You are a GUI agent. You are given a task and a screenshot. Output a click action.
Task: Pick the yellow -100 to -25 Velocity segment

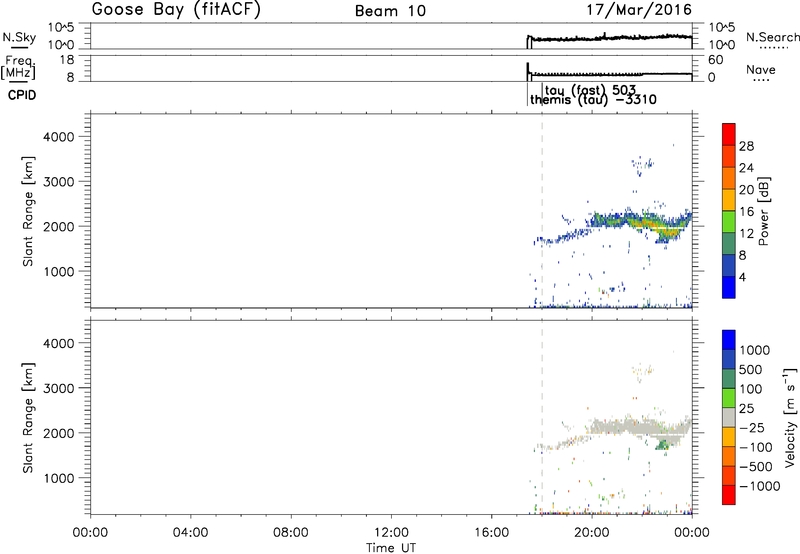[x=729, y=437]
